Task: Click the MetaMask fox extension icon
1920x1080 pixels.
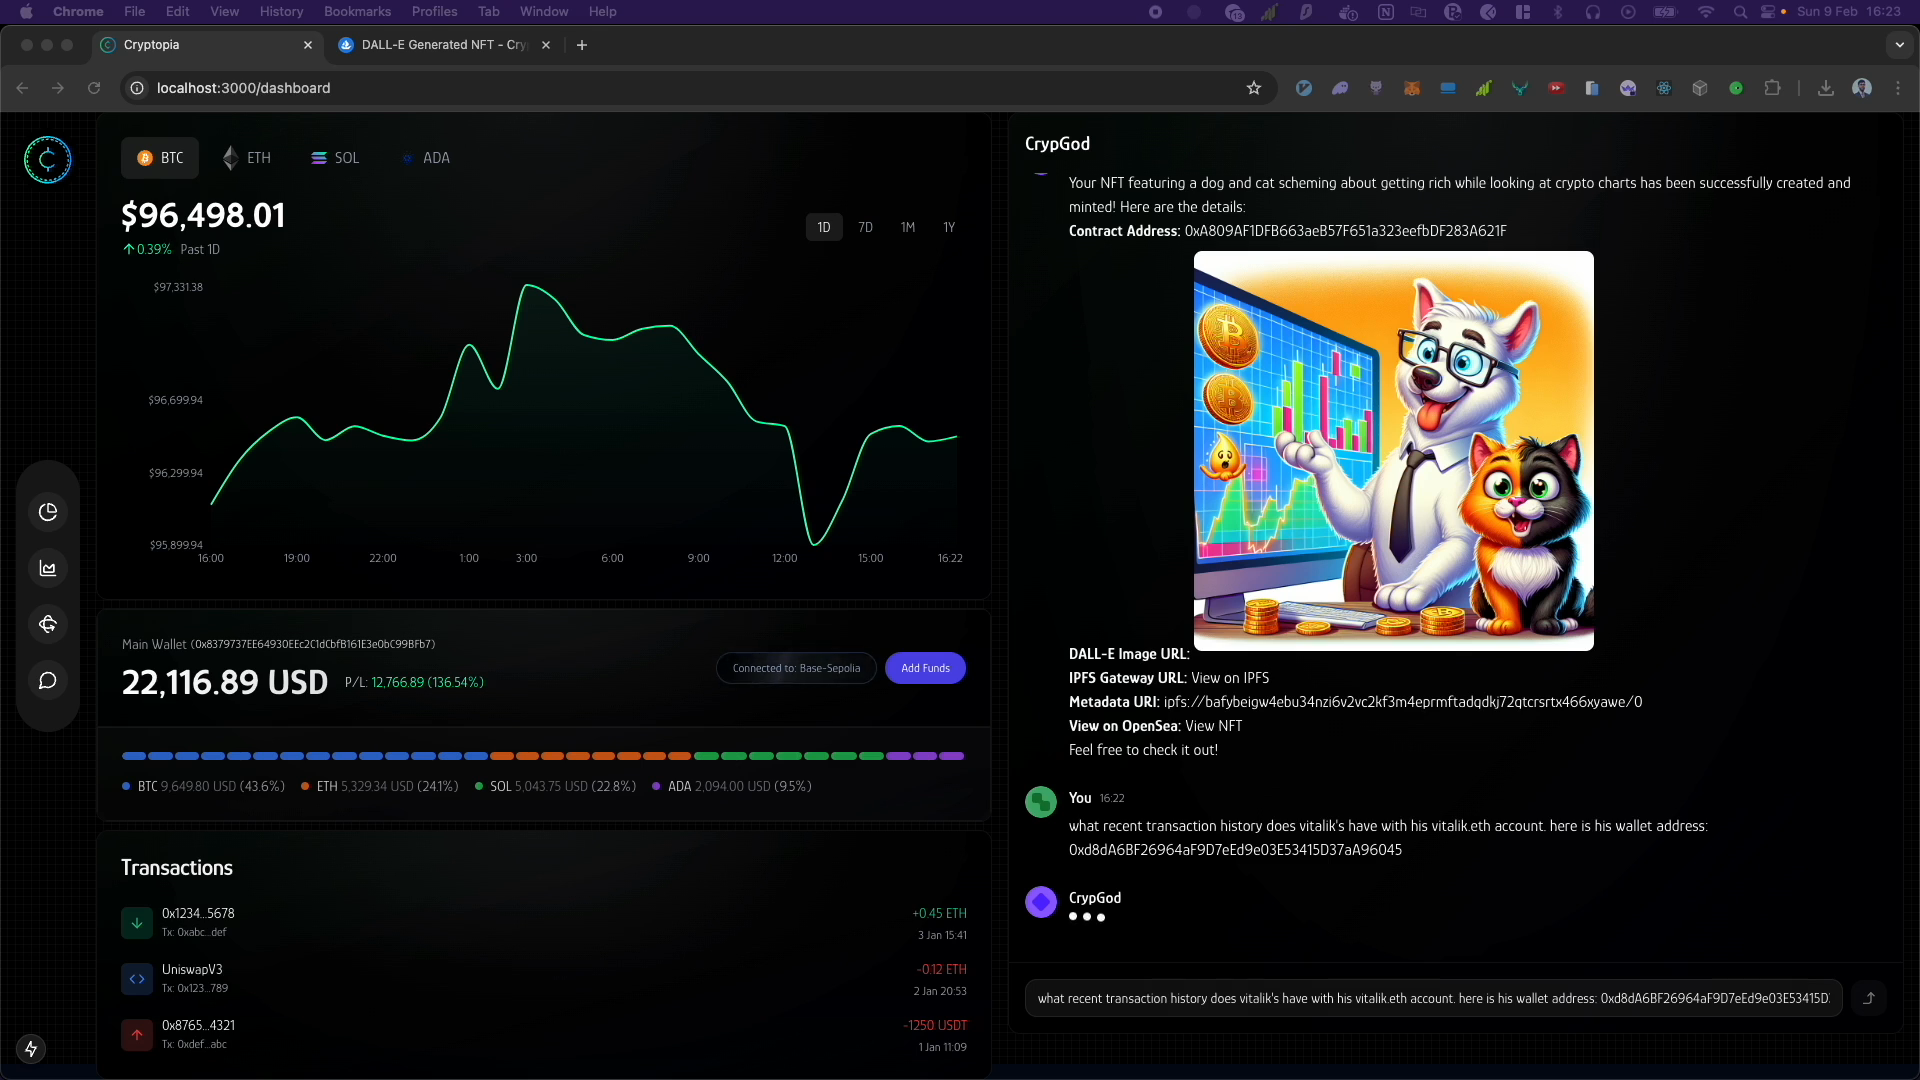Action: tap(1412, 88)
